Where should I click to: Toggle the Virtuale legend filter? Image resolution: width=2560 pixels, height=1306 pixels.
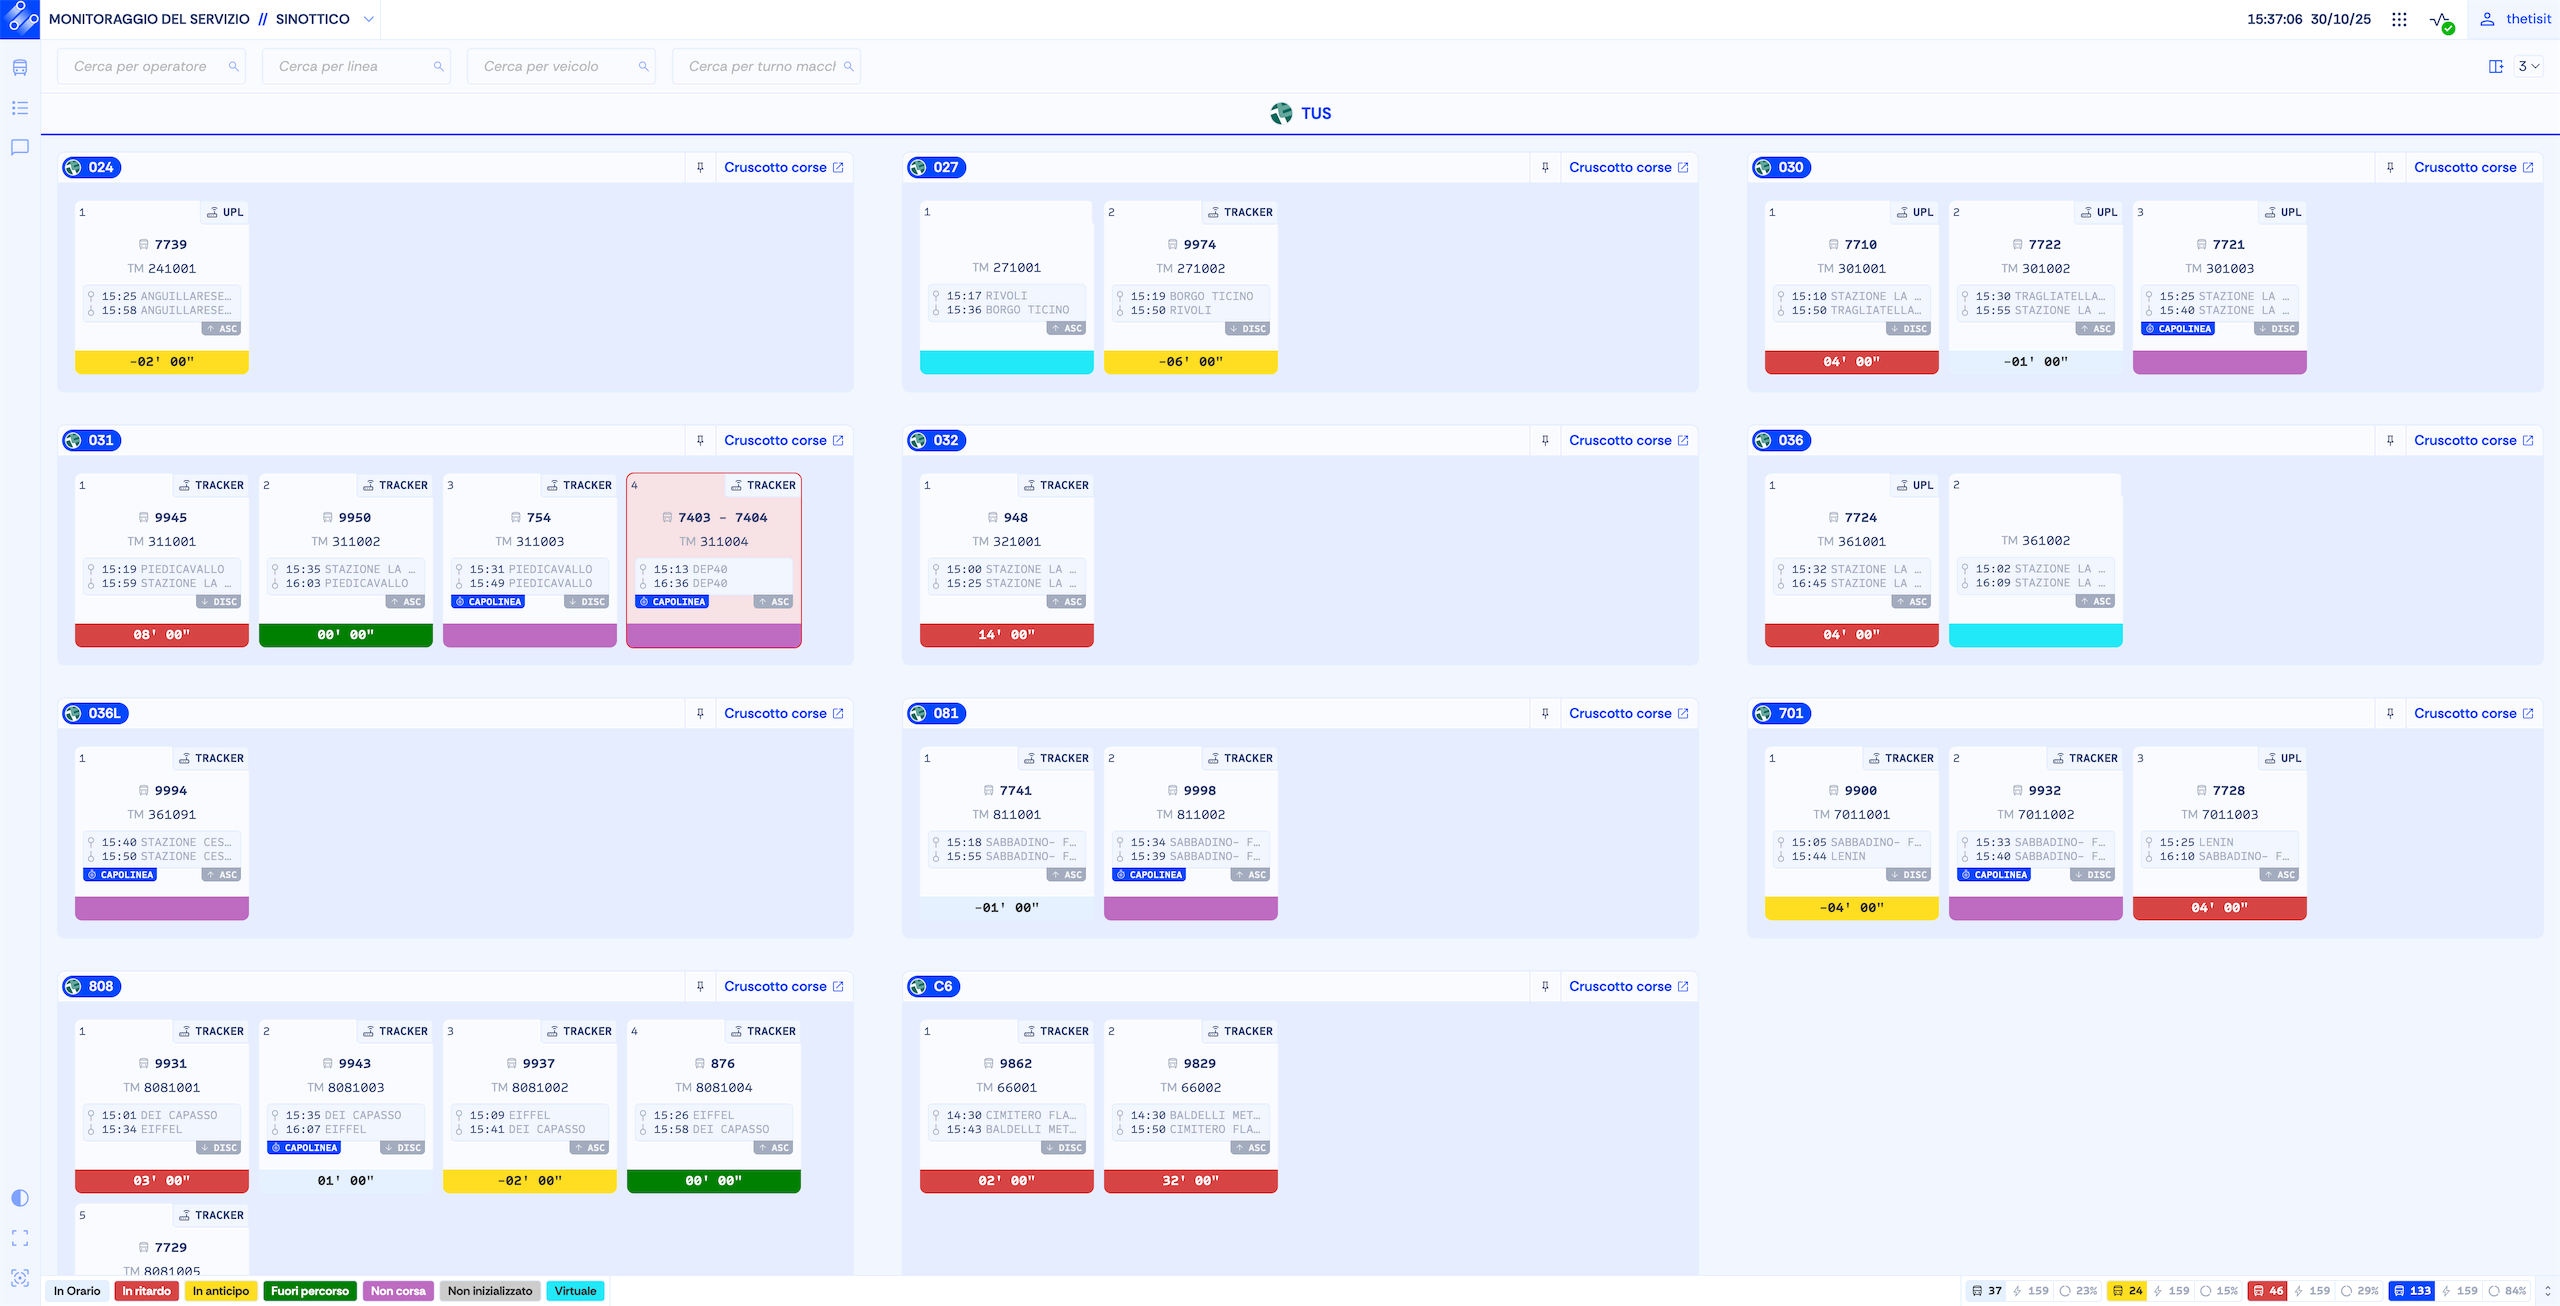(x=575, y=1291)
